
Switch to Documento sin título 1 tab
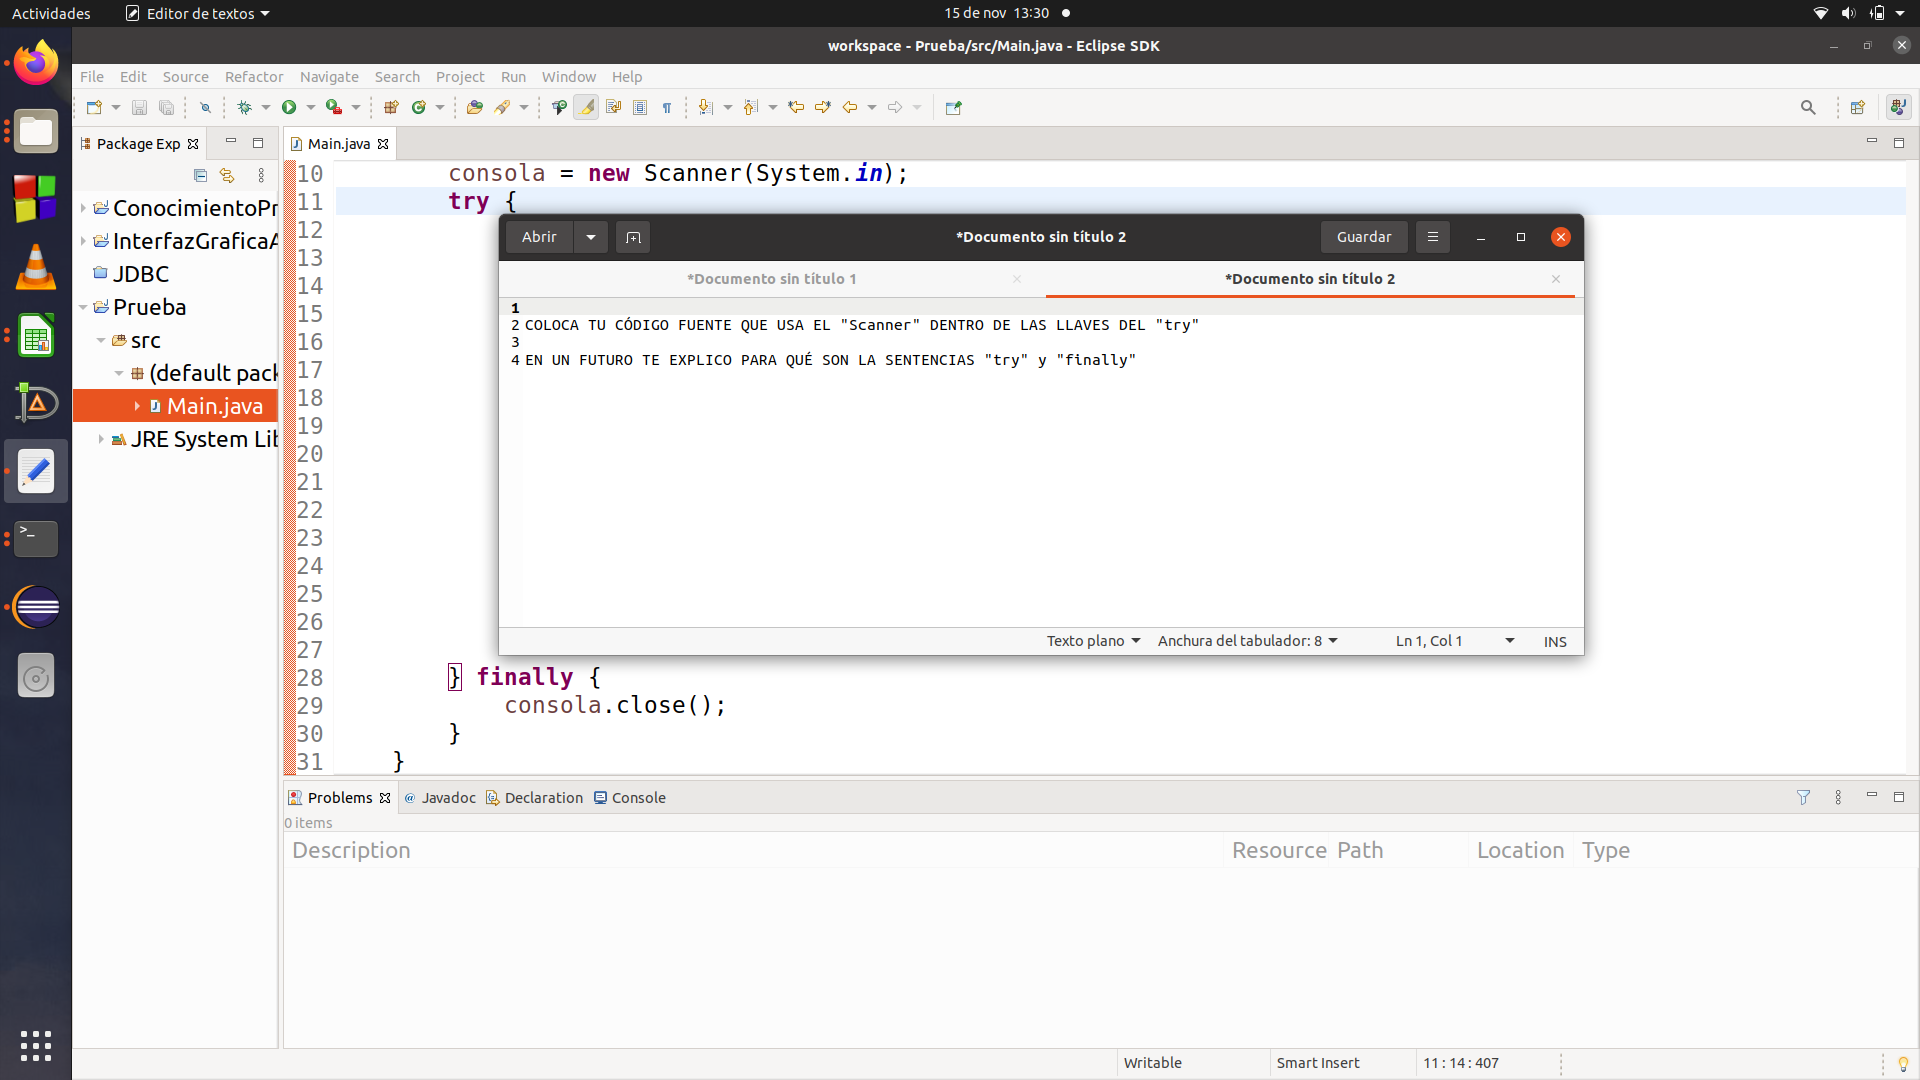(x=772, y=279)
